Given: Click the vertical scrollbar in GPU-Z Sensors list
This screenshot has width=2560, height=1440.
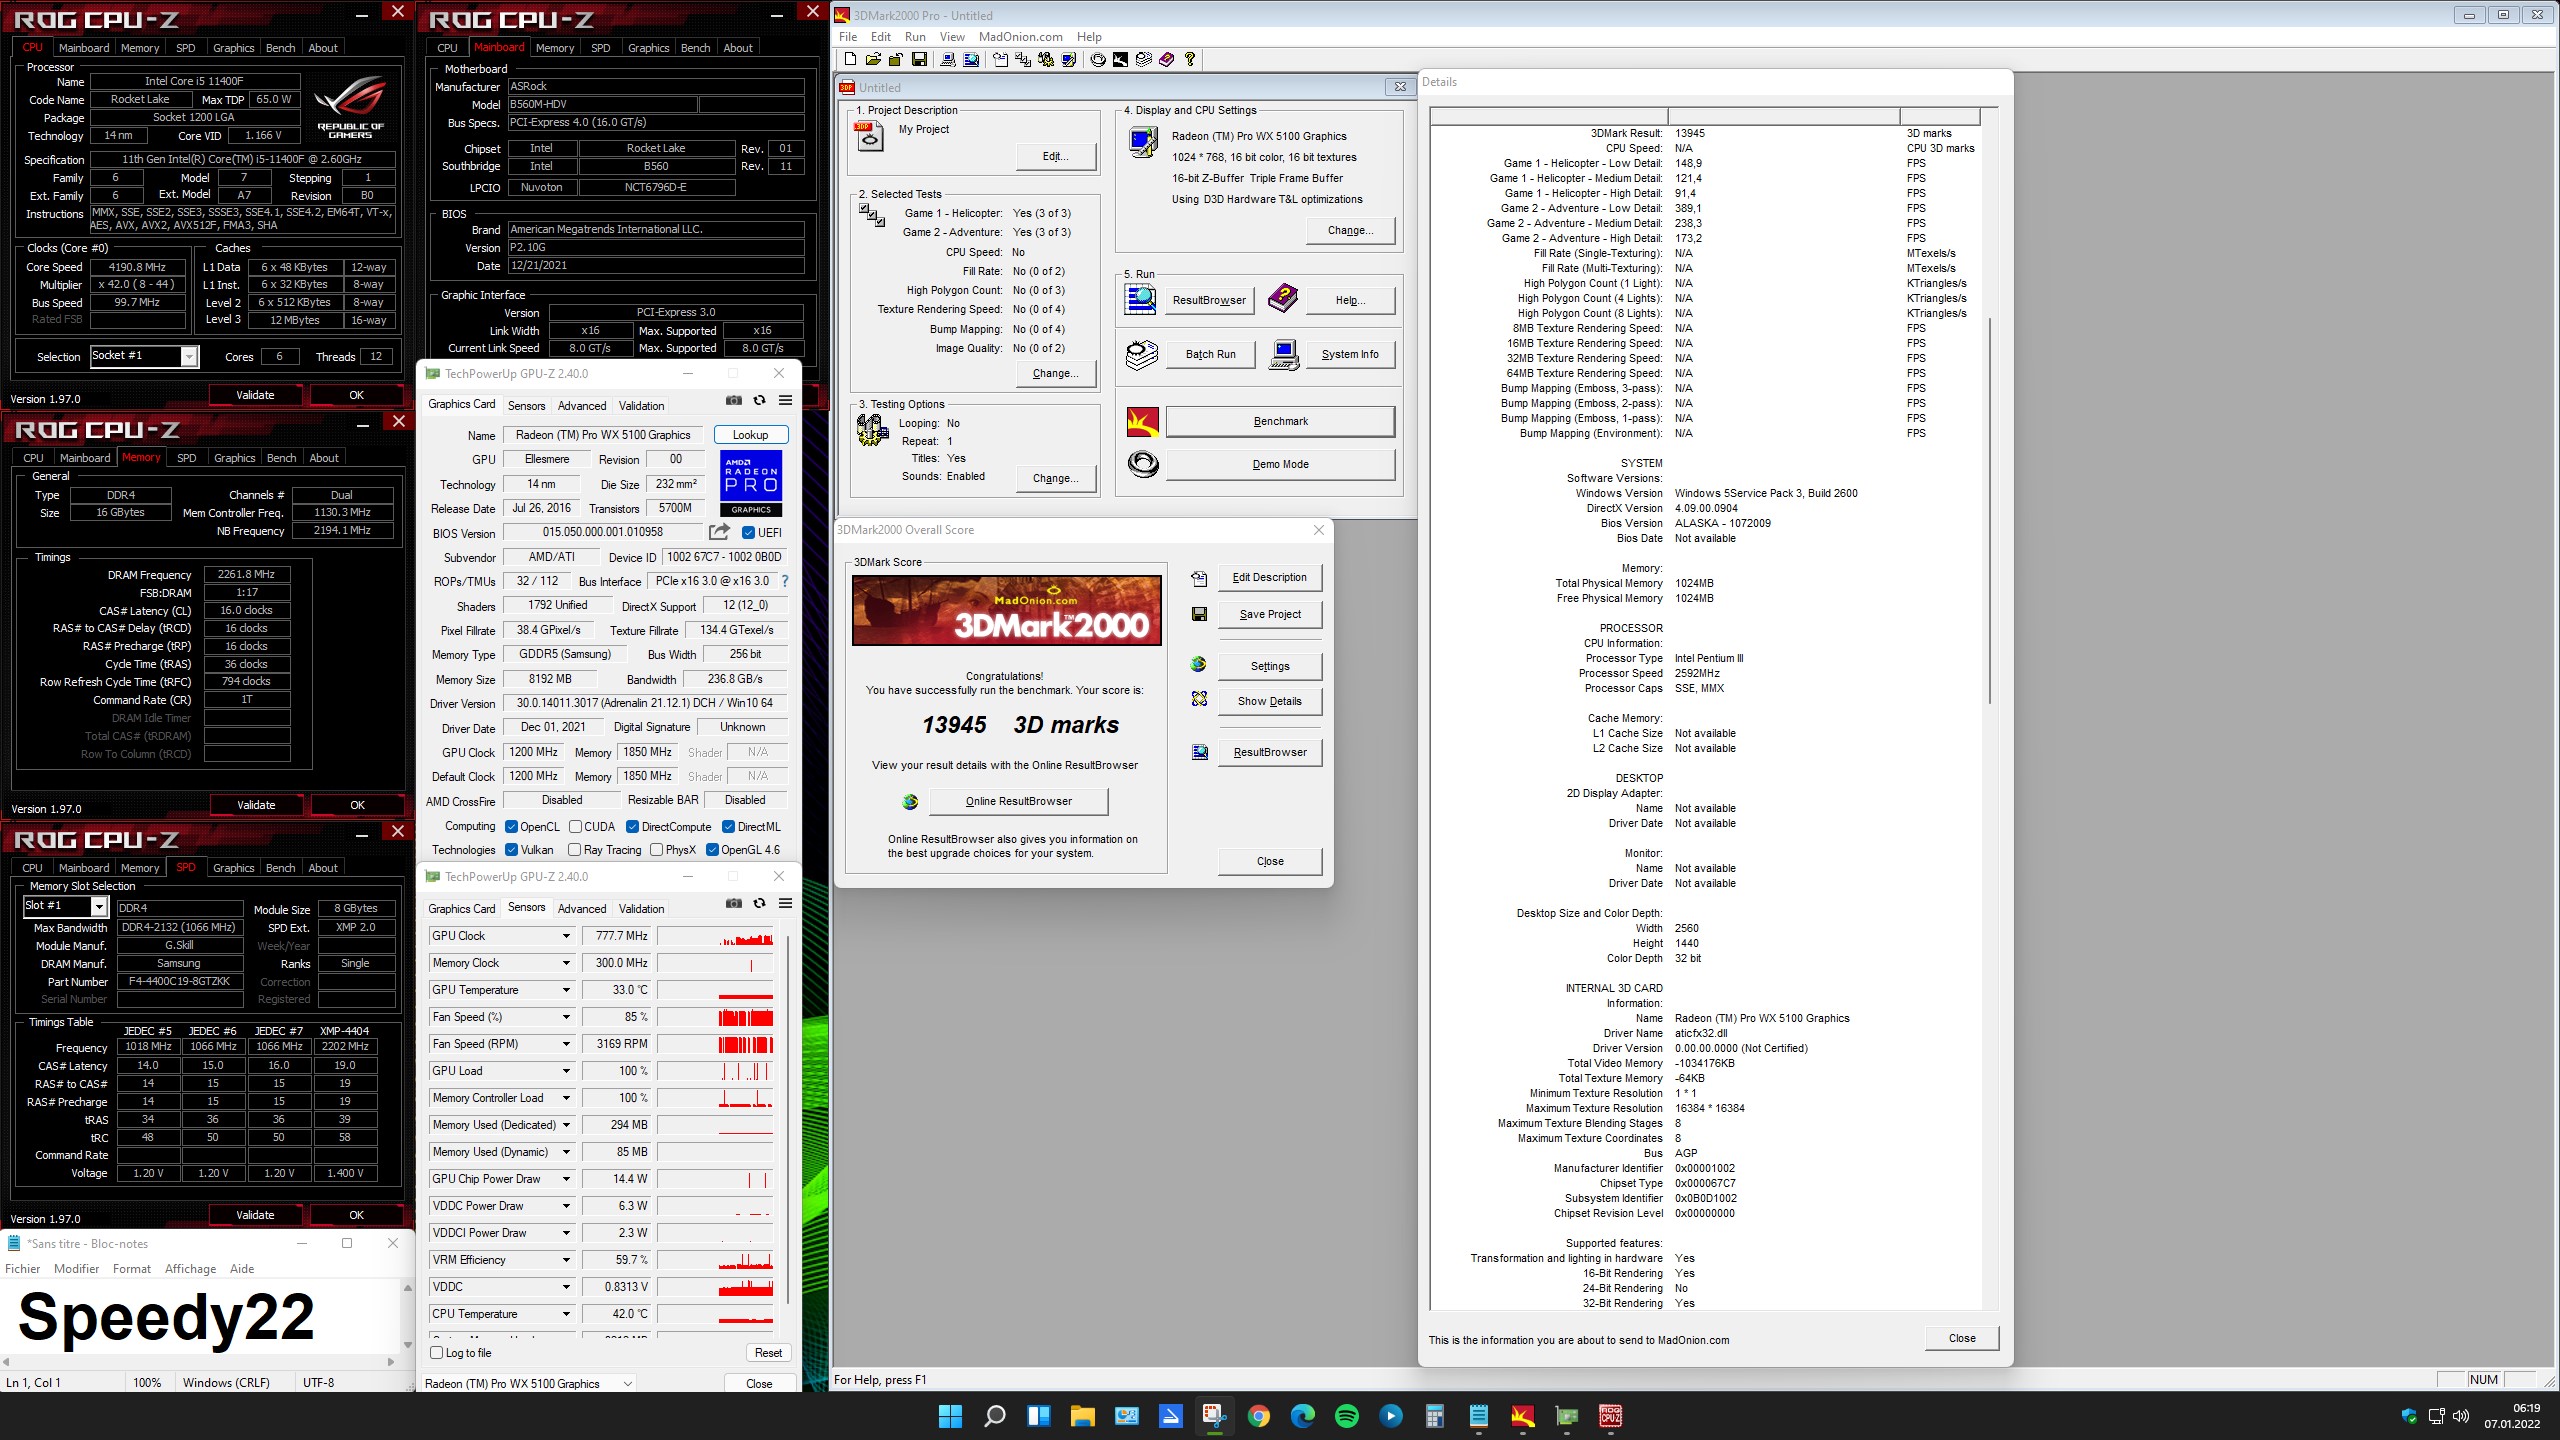Looking at the screenshot, I should [x=788, y=1120].
